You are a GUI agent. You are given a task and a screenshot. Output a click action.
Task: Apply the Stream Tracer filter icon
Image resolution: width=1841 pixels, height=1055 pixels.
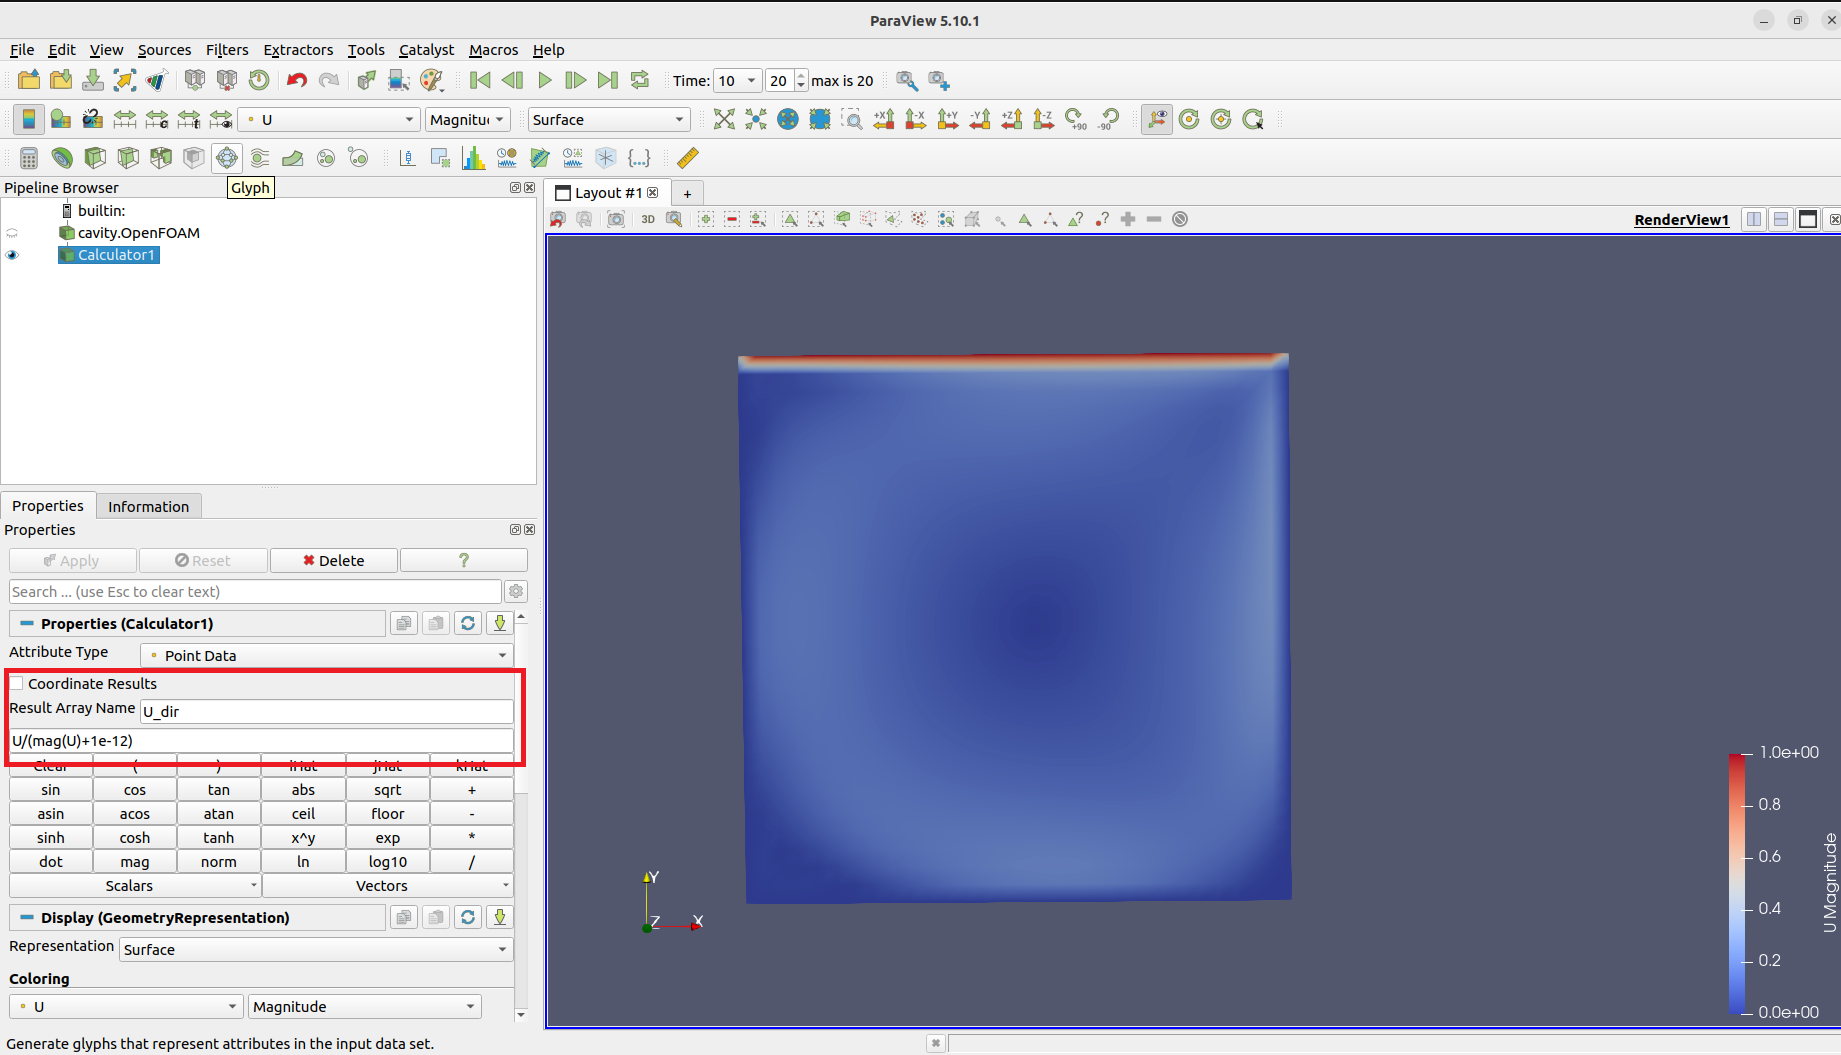click(260, 158)
